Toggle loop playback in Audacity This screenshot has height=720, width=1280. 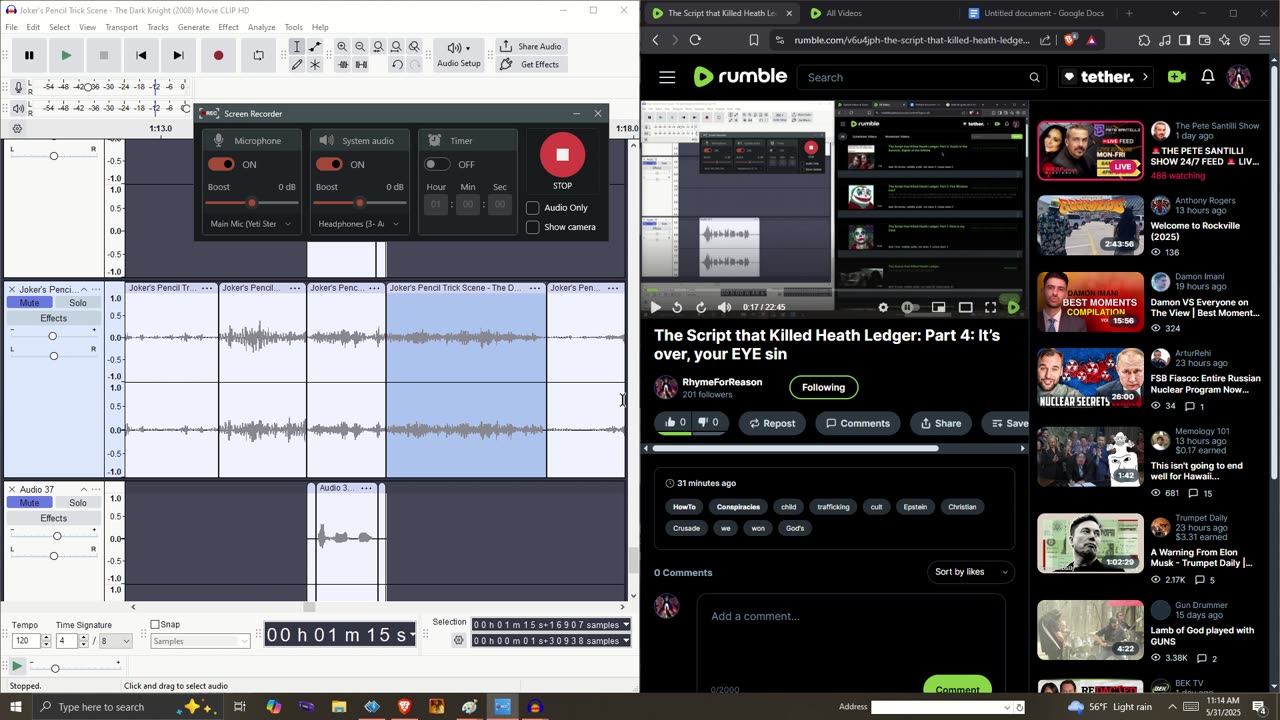258,55
